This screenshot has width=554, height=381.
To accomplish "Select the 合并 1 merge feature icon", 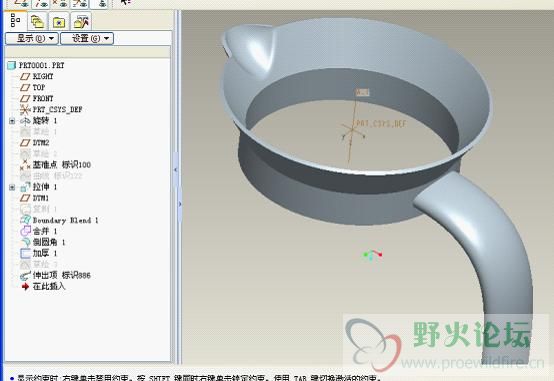I will 25,231.
